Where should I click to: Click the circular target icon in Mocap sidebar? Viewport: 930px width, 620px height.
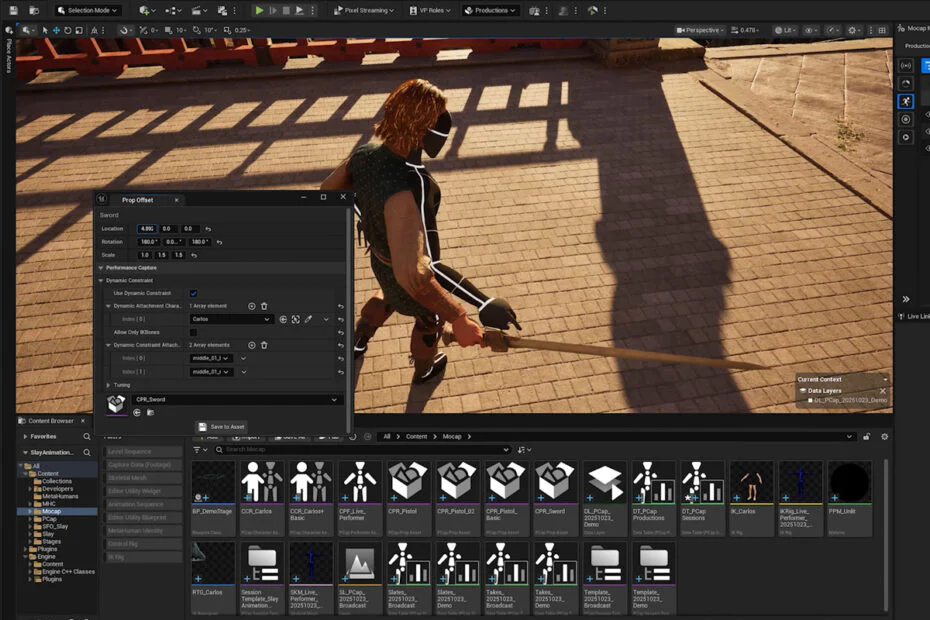click(x=906, y=119)
